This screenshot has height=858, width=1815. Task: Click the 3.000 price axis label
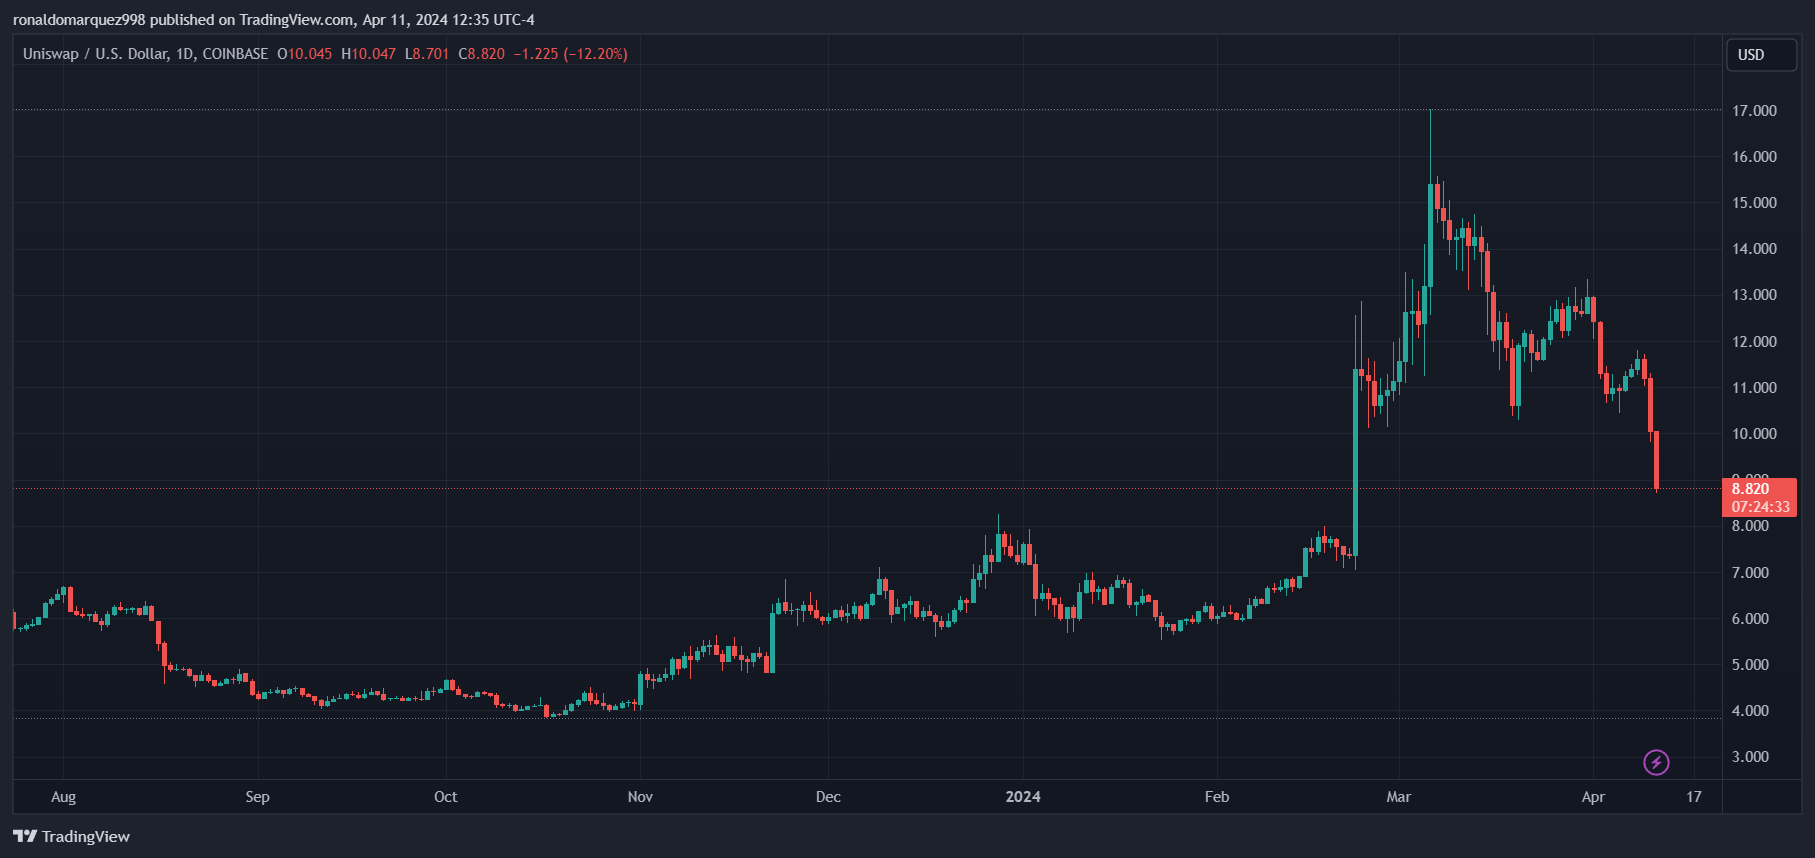coord(1750,757)
